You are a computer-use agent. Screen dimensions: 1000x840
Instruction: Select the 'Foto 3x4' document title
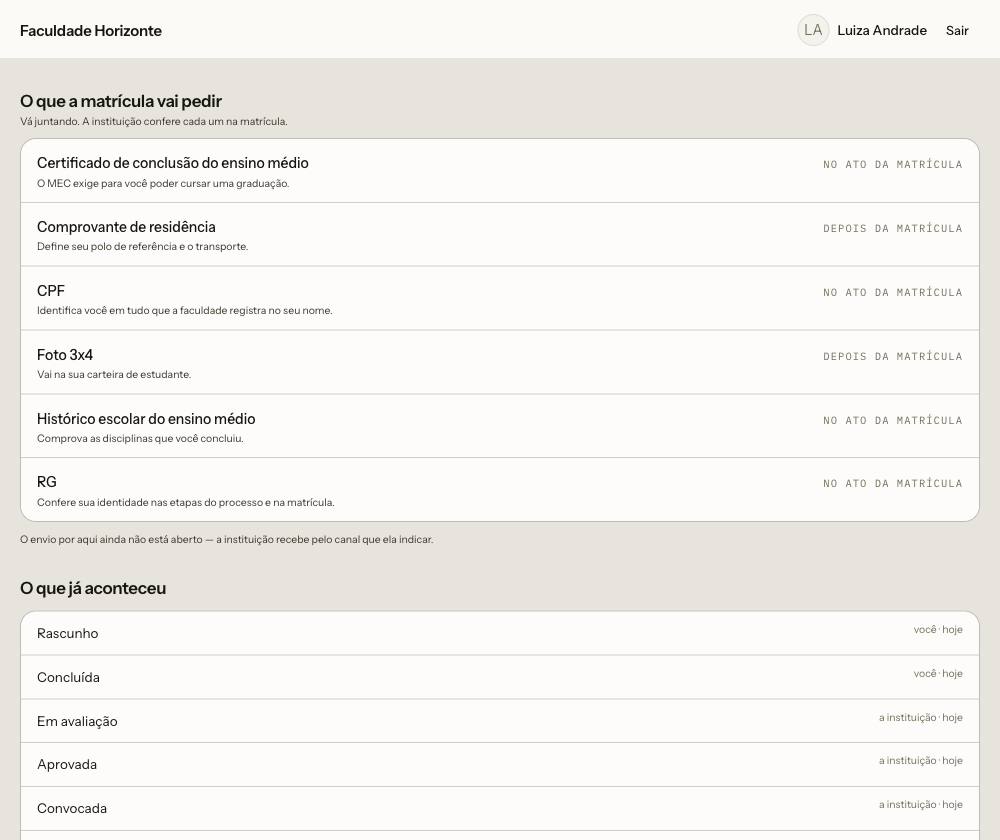point(65,355)
